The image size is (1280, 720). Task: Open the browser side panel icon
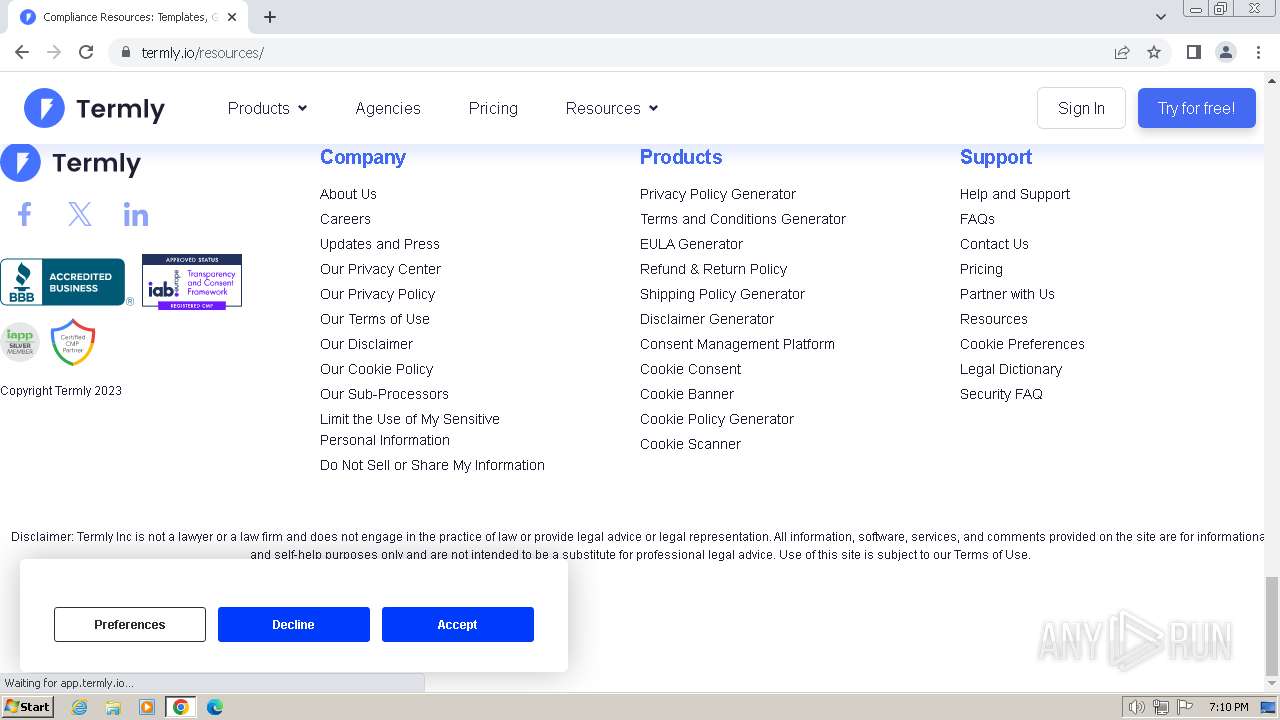tap(1193, 52)
